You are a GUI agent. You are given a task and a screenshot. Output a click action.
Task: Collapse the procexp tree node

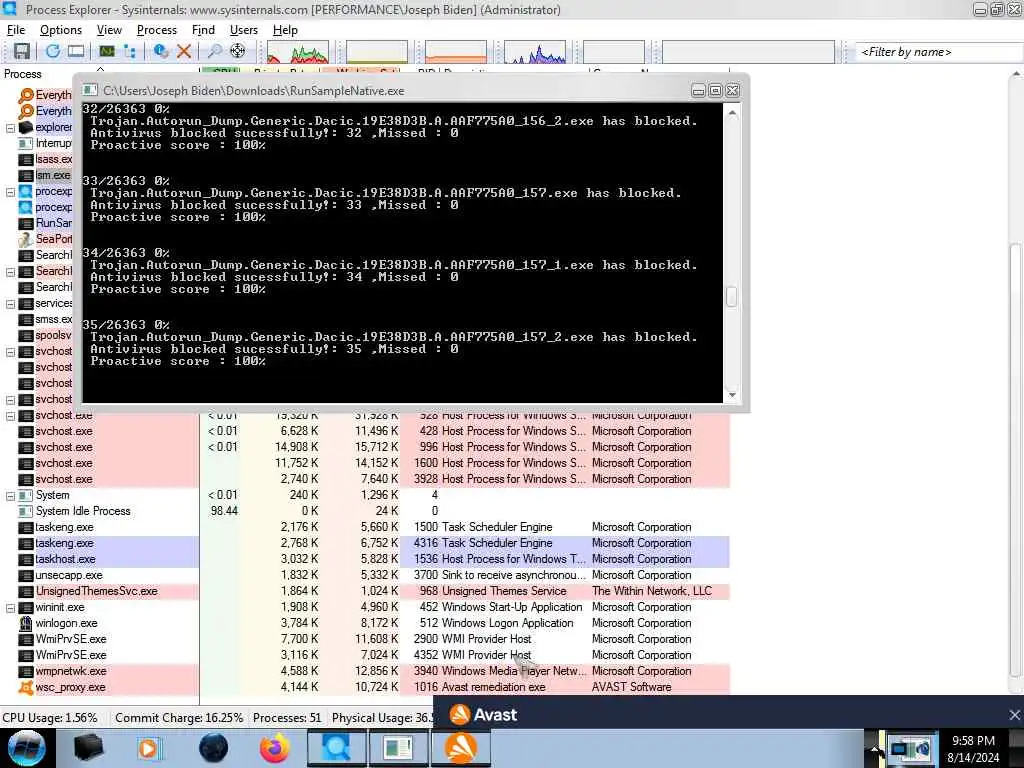tap(10, 191)
